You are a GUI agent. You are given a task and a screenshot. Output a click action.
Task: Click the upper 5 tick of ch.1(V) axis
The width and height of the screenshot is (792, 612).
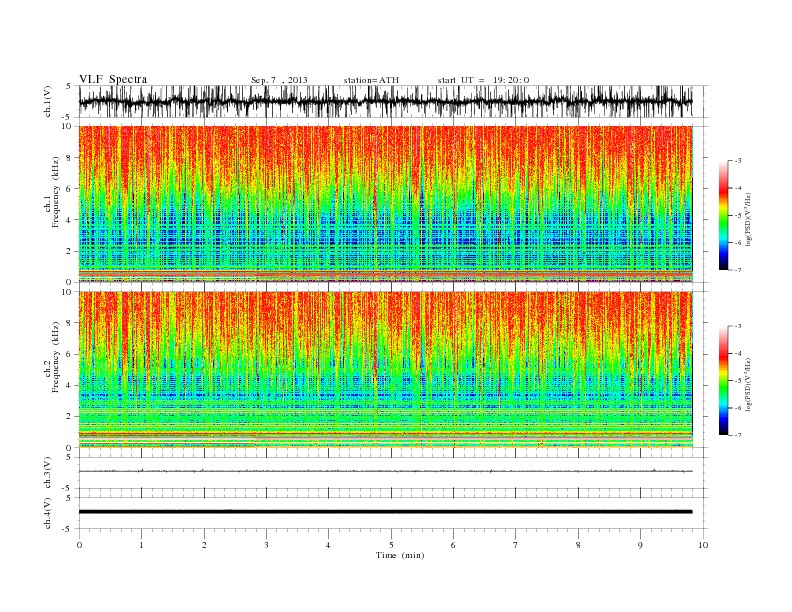69,86
